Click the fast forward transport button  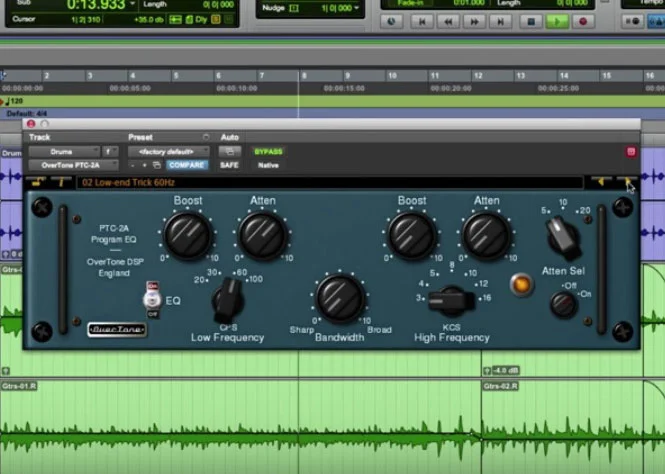click(x=474, y=21)
